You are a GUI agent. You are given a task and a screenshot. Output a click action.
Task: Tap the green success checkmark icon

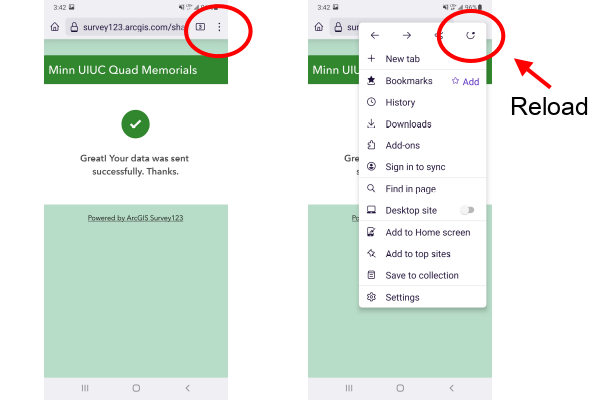(136, 124)
